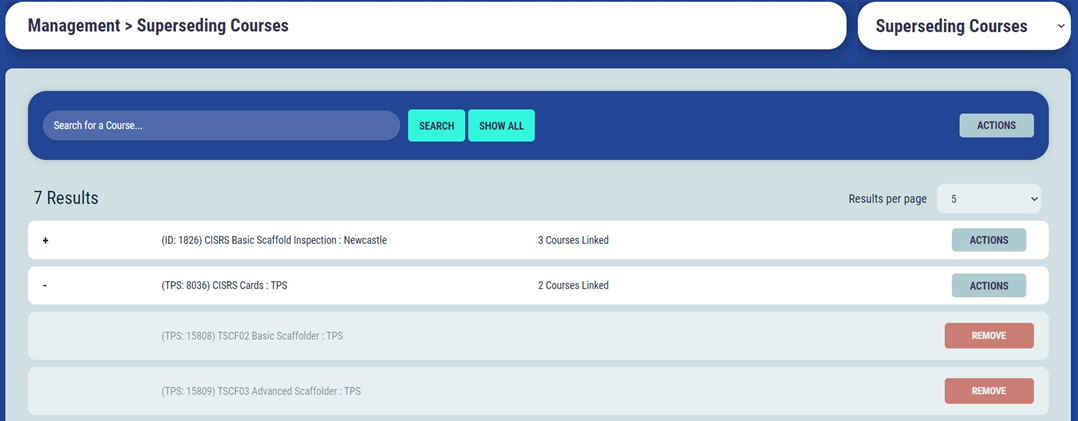Image resolution: width=1078 pixels, height=421 pixels.
Task: Click the TSCF02 Basic Scaffolder sub-row text
Action: click(x=251, y=336)
